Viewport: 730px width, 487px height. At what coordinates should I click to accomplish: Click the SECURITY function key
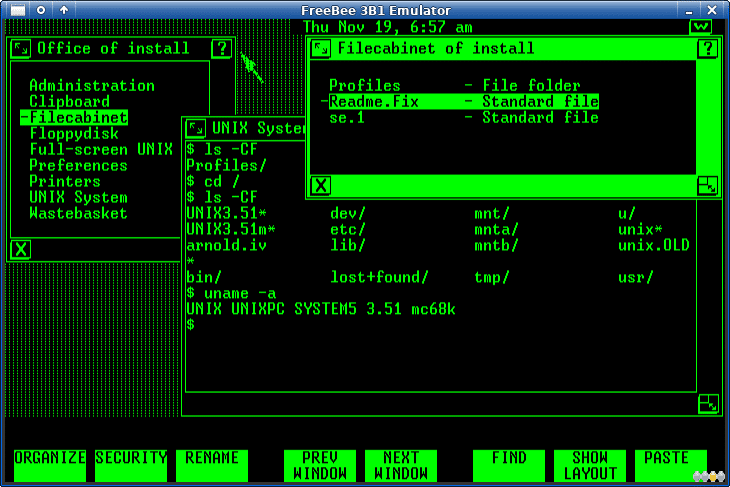click(131, 466)
